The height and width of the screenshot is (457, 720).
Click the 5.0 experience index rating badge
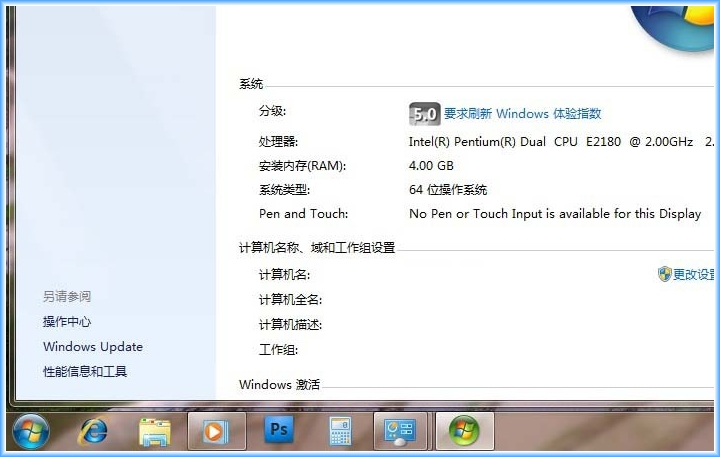(424, 113)
